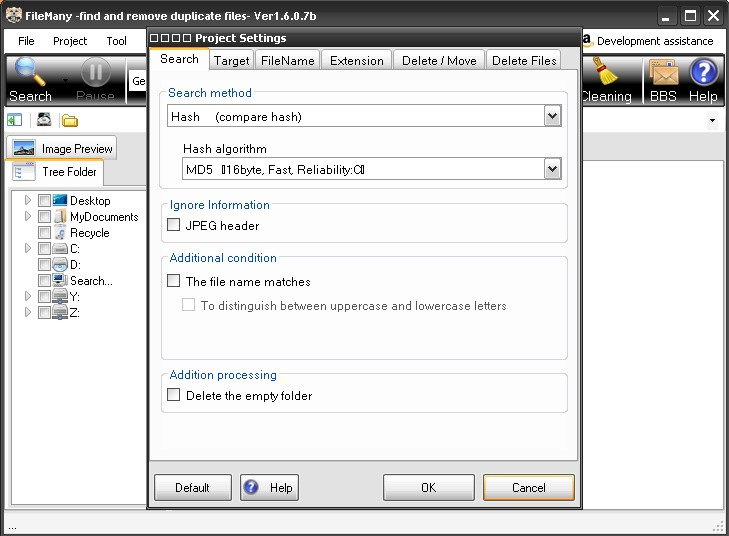Select the Tree Folder tab
This screenshot has height=536, width=729.
coord(55,172)
